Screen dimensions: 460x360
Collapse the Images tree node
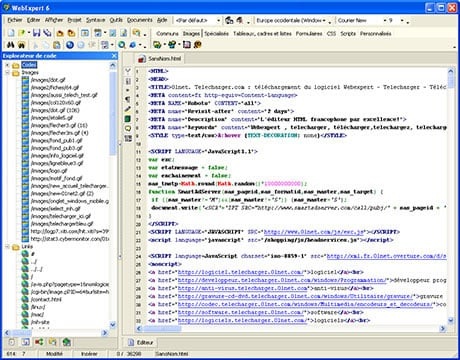[7, 73]
